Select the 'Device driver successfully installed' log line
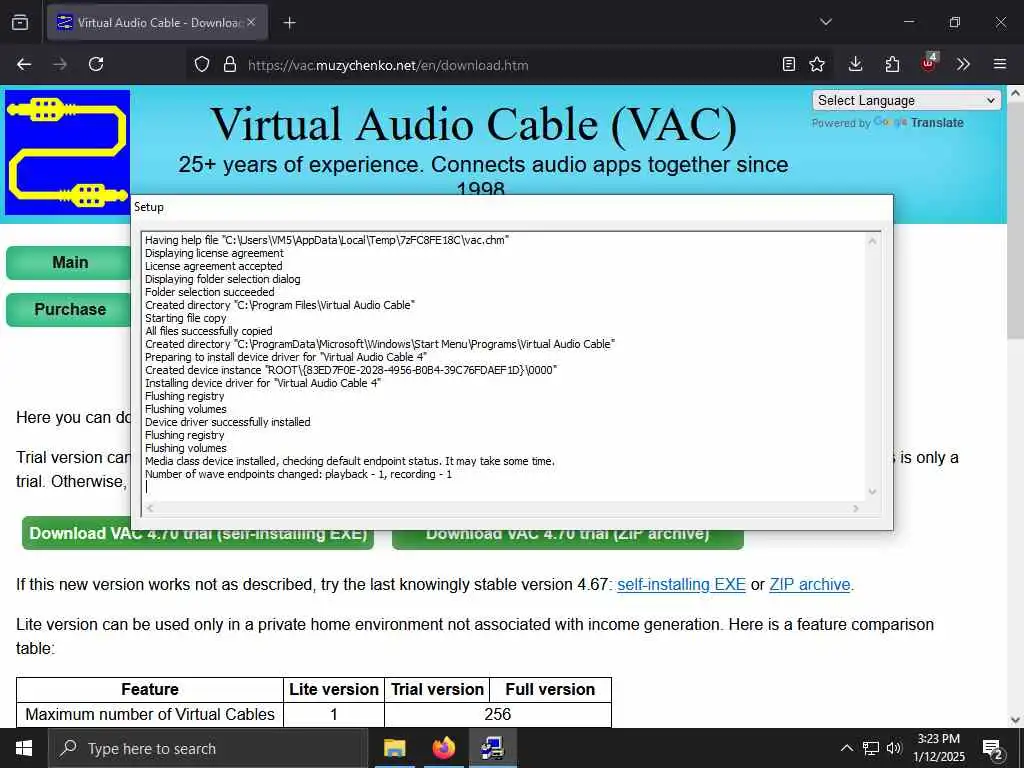 pos(227,422)
